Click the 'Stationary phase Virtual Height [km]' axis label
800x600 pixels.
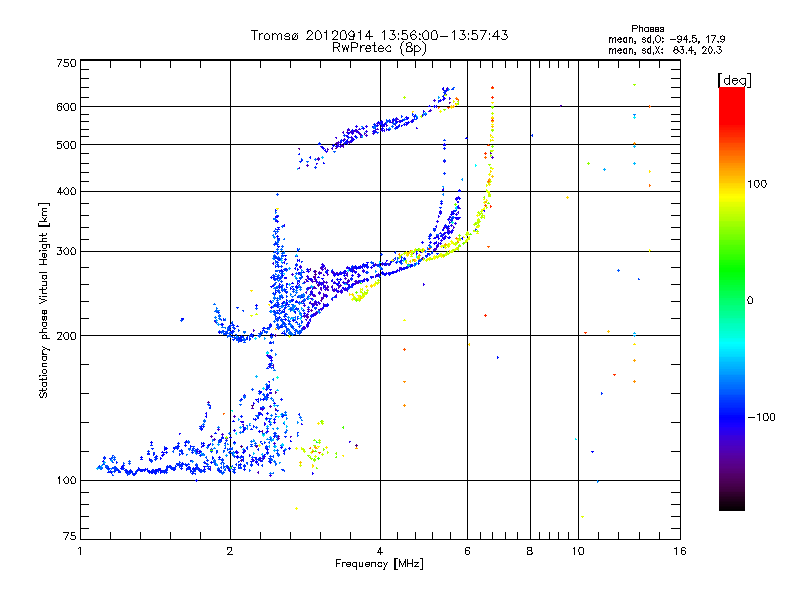click(43, 300)
